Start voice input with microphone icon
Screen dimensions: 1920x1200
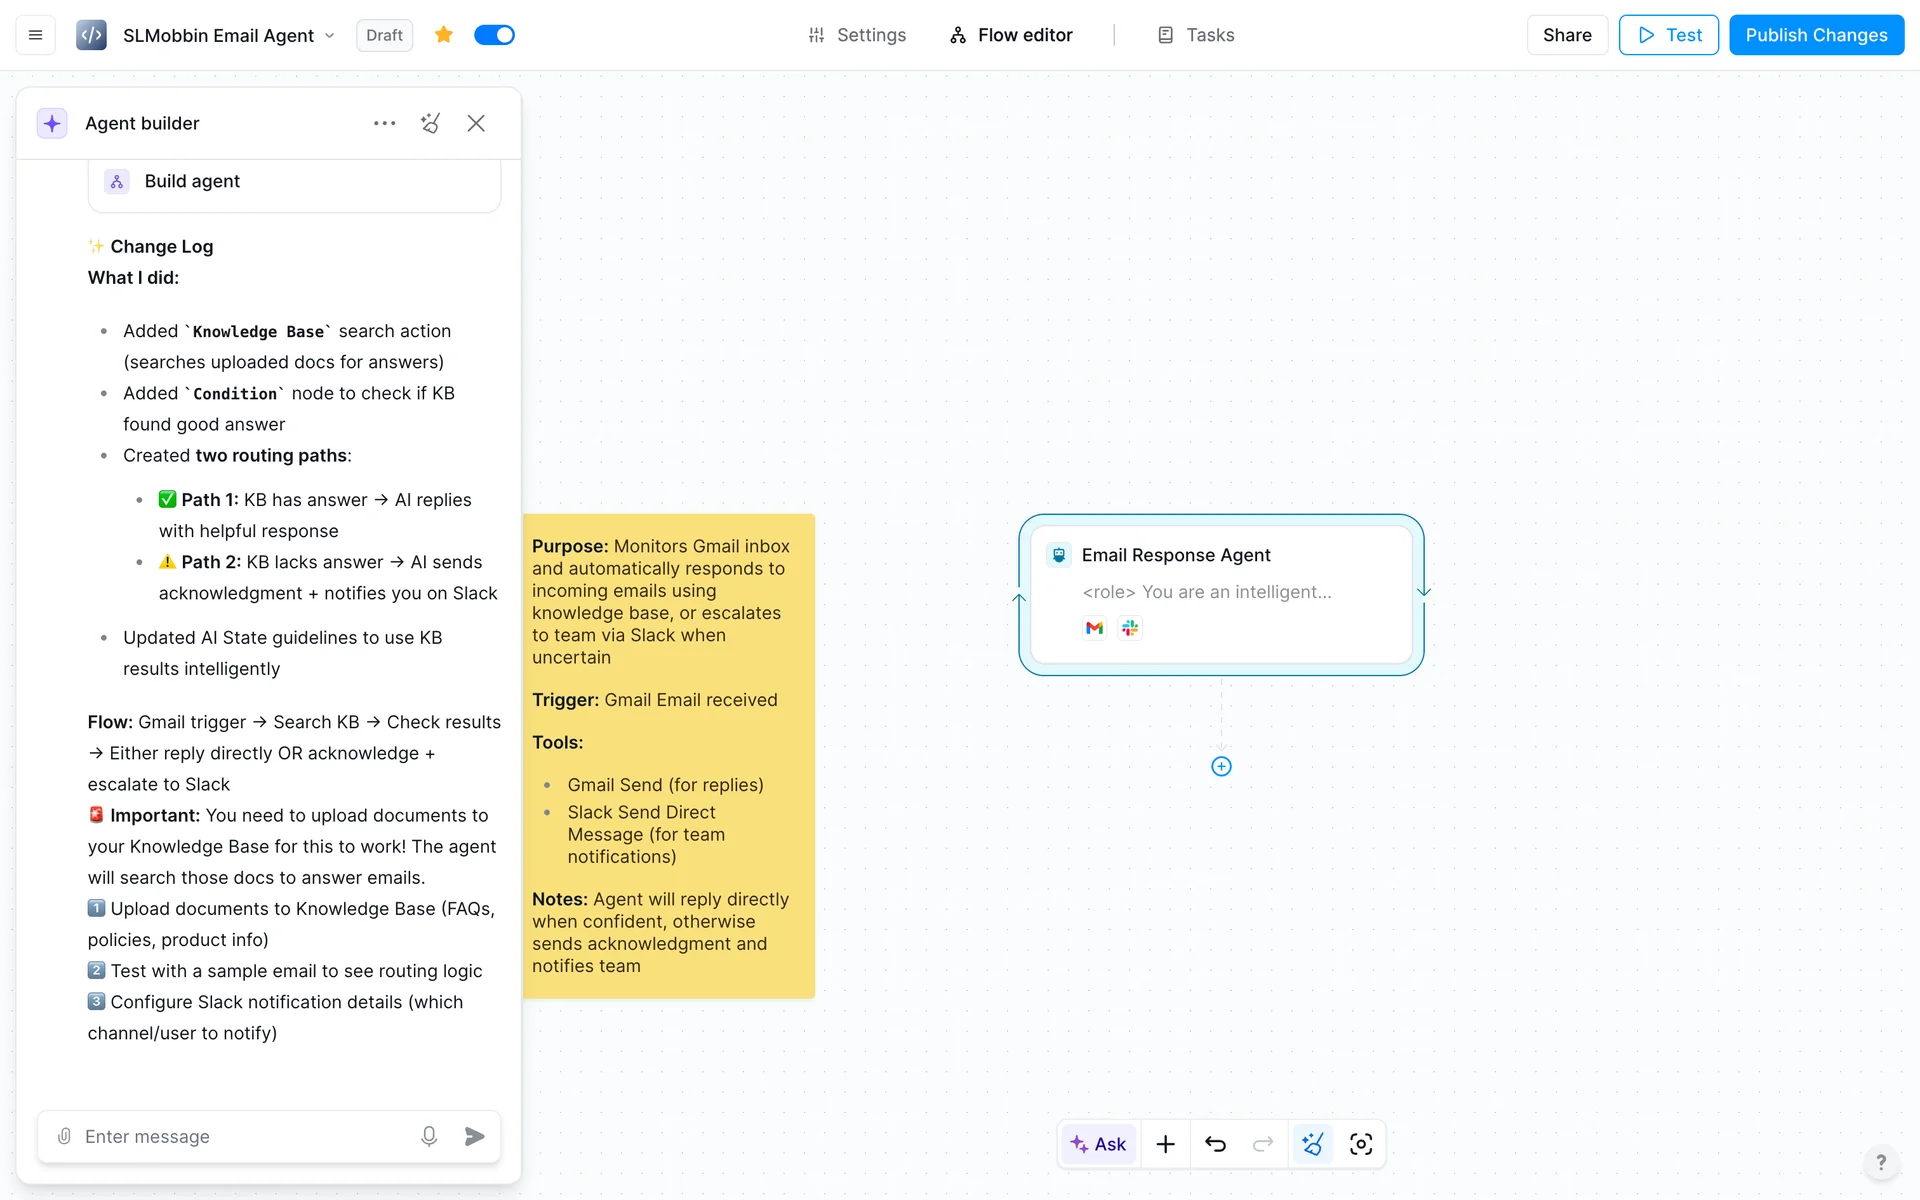point(429,1136)
